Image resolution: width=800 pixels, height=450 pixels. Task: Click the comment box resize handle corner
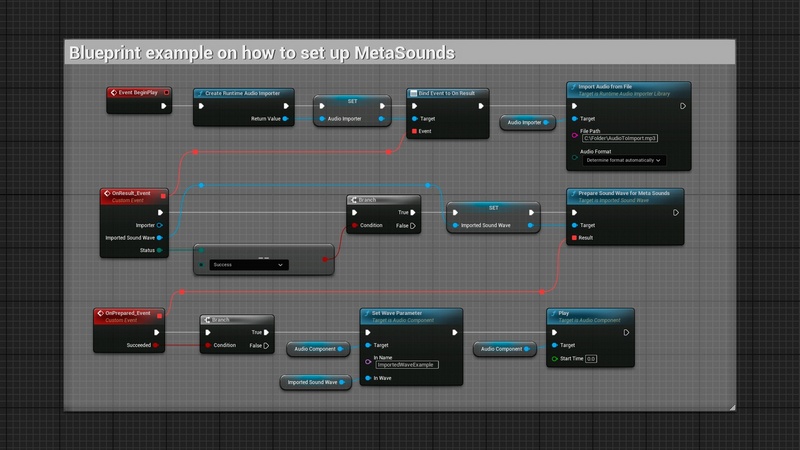(731, 406)
